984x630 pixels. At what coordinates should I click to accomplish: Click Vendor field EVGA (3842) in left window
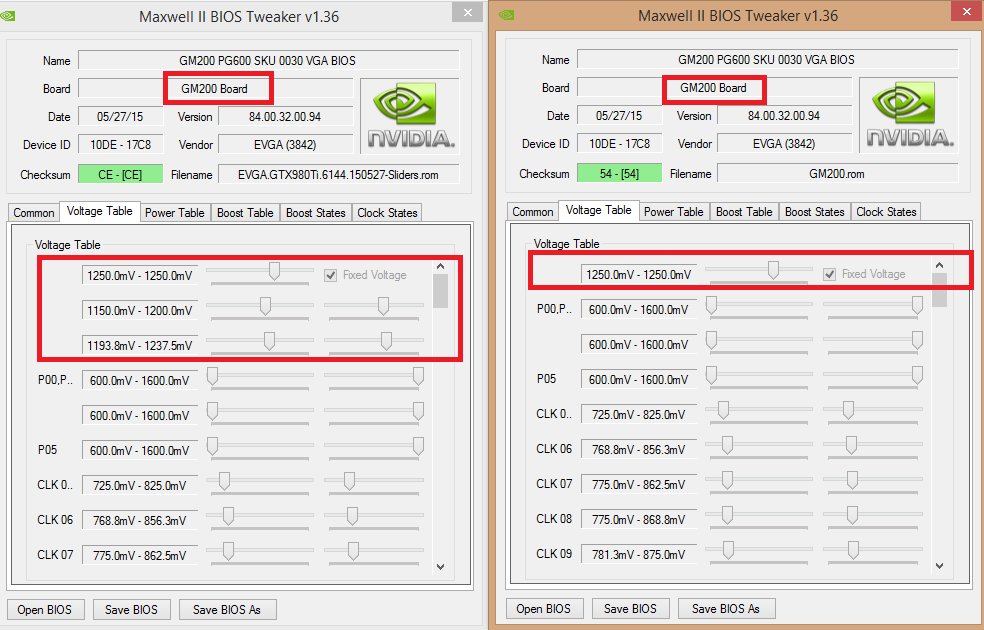[286, 144]
